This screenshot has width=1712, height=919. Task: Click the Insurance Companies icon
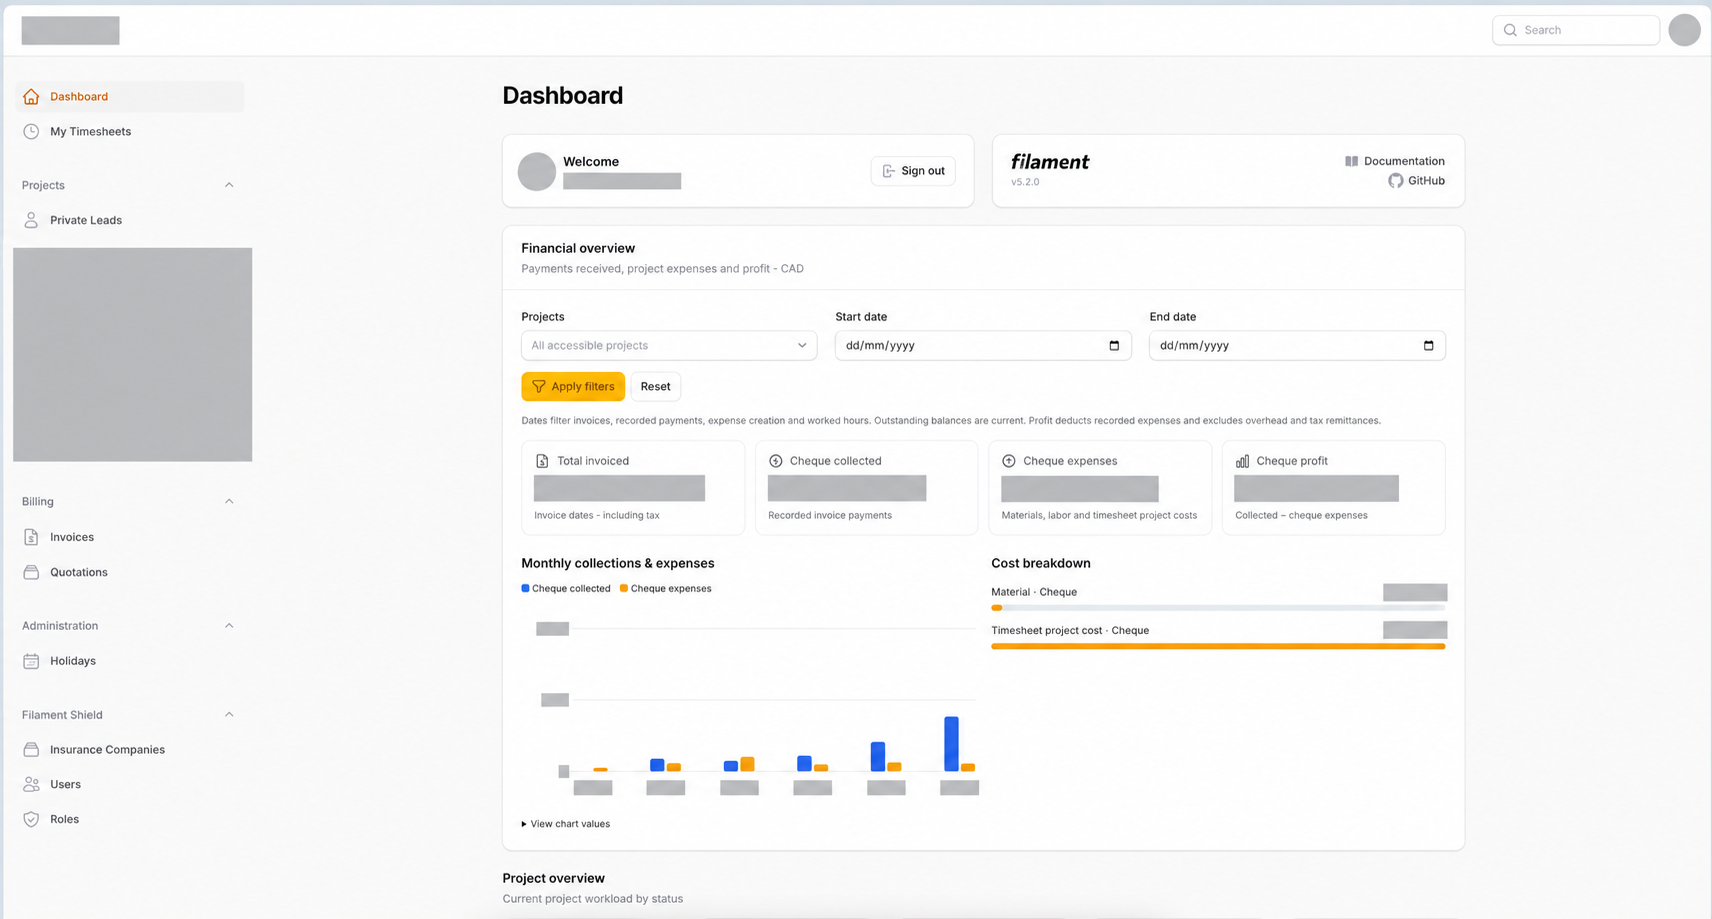(x=31, y=750)
